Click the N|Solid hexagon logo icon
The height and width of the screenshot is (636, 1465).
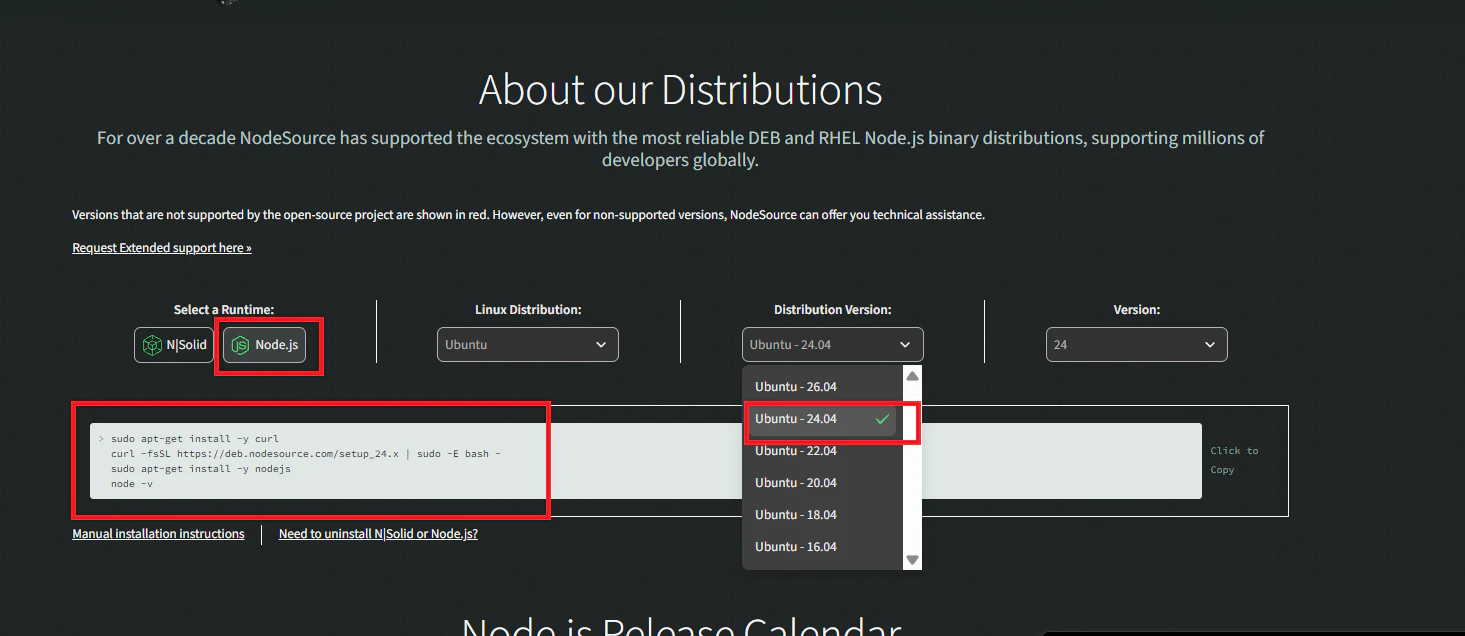pos(152,345)
